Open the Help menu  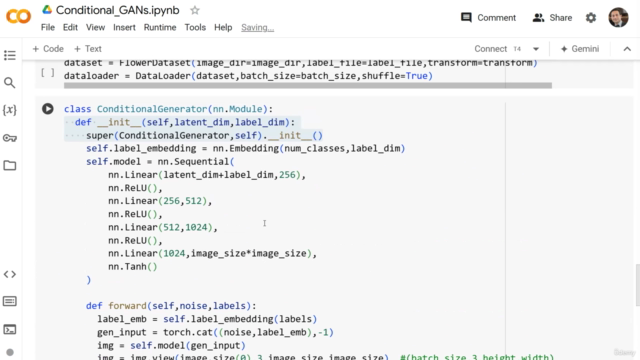click(223, 27)
